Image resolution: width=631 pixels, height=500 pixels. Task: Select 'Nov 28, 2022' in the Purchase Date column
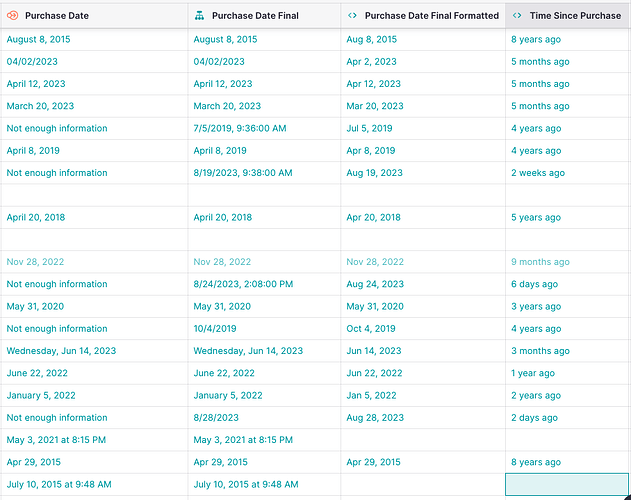click(x=94, y=262)
